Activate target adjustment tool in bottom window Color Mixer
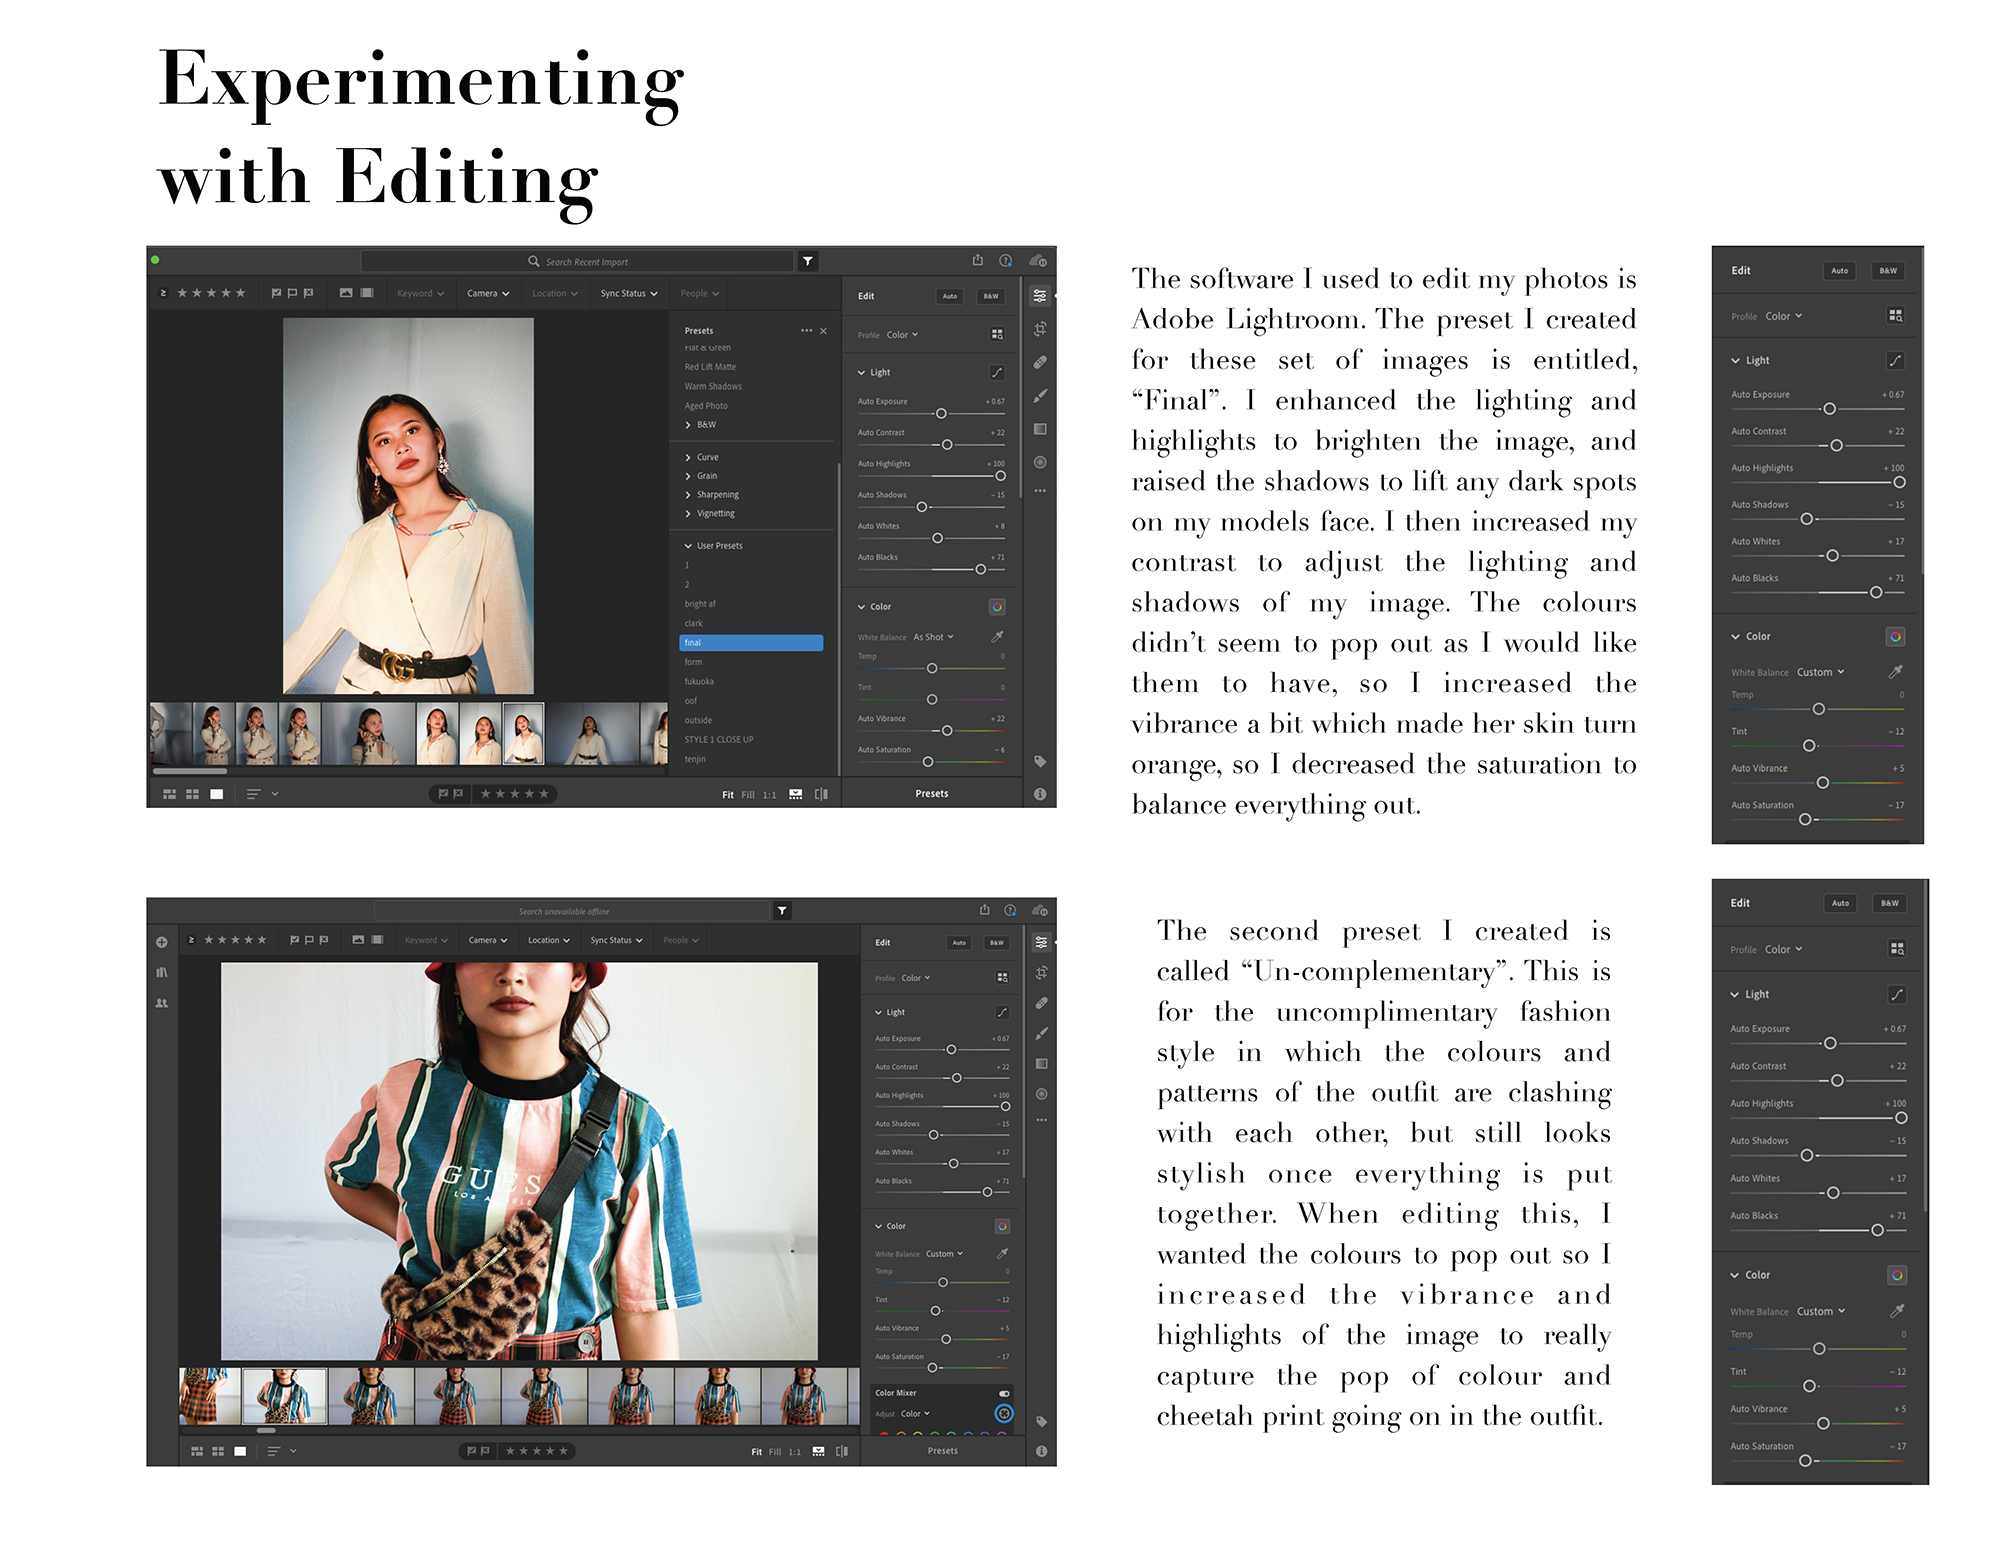 click(x=1004, y=1413)
